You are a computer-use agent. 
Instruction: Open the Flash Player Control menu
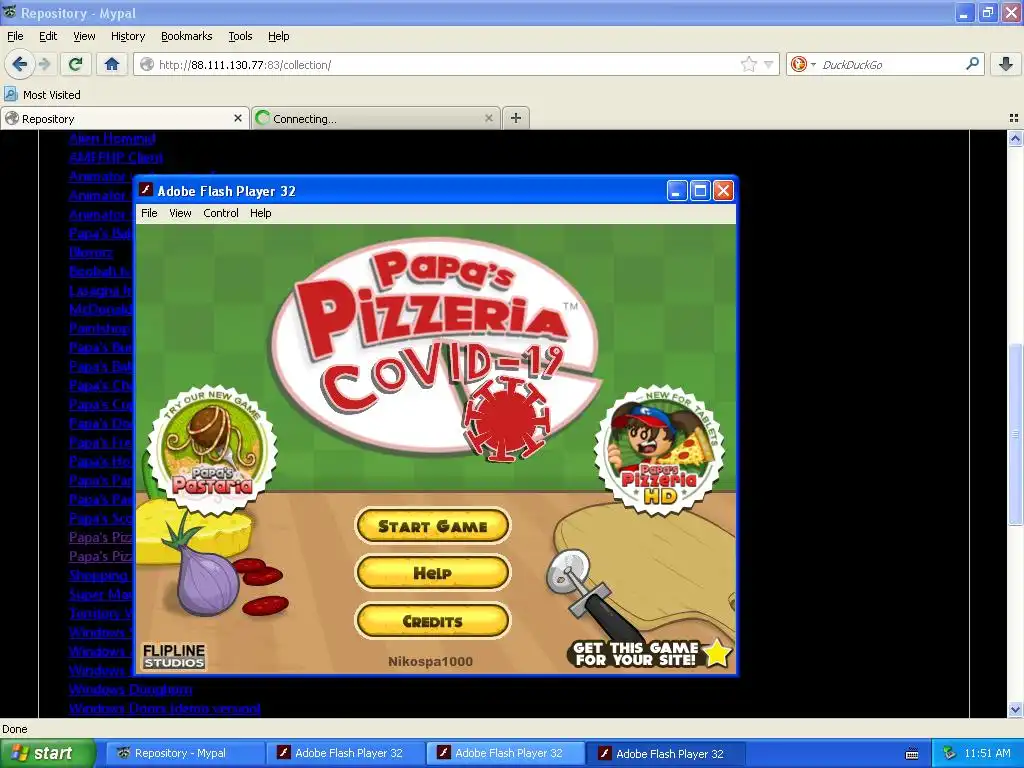coord(221,213)
